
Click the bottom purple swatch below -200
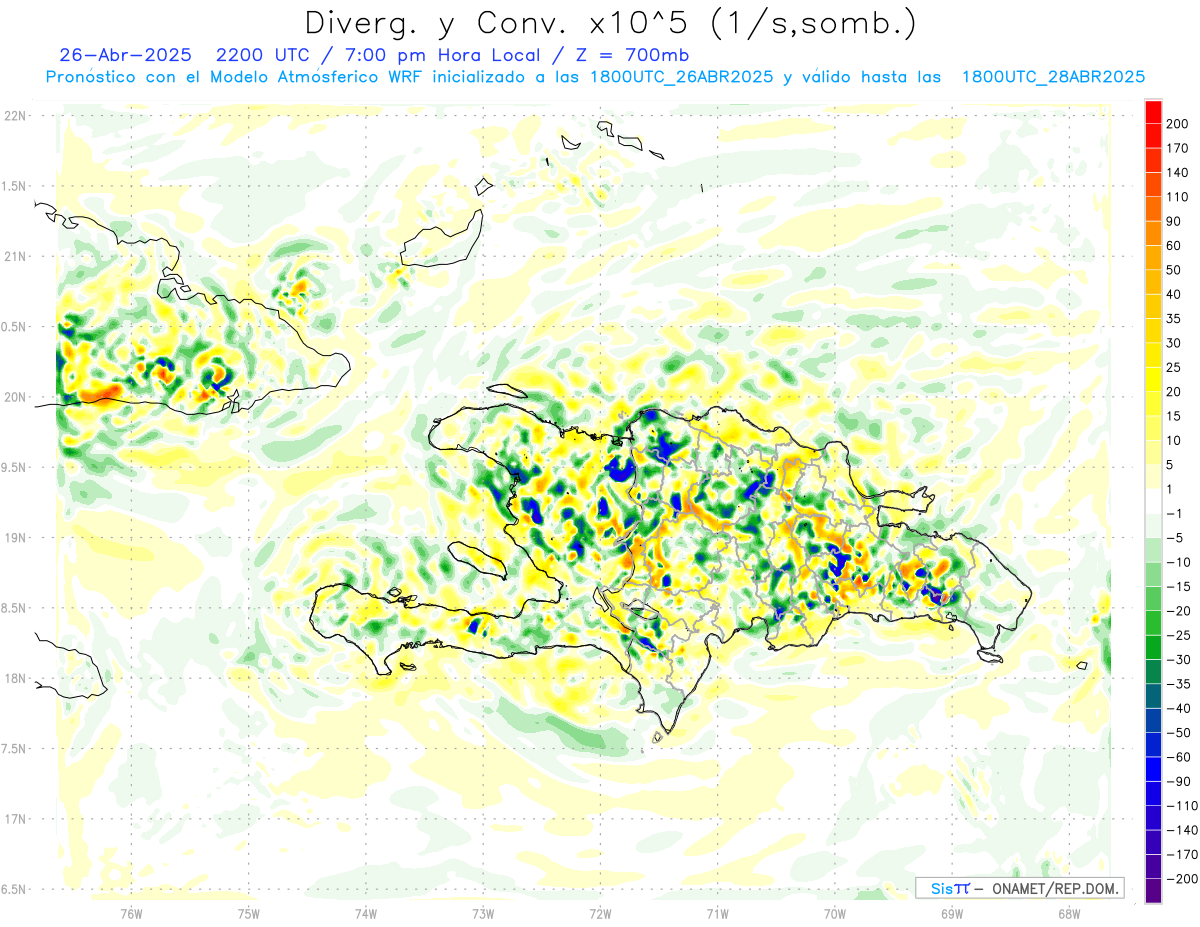tap(1153, 891)
